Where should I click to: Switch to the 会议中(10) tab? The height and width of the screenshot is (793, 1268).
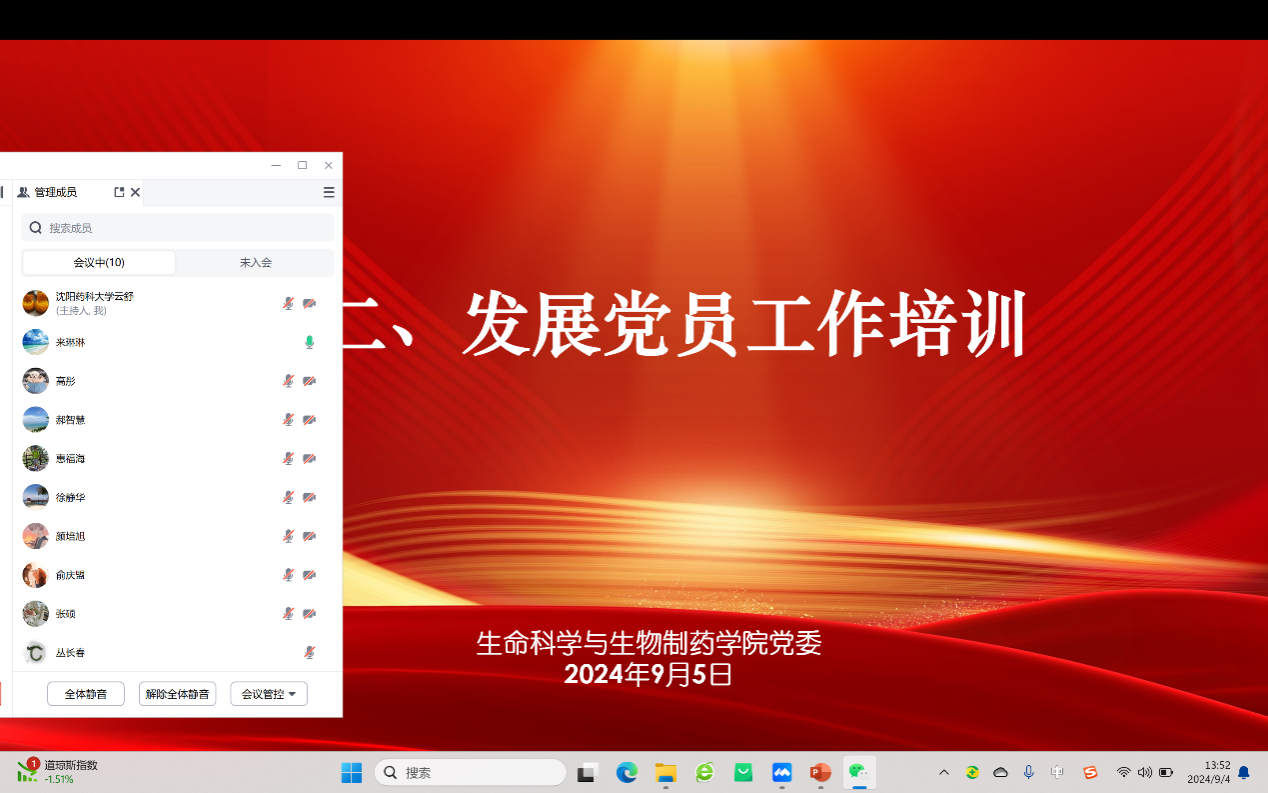[99, 263]
